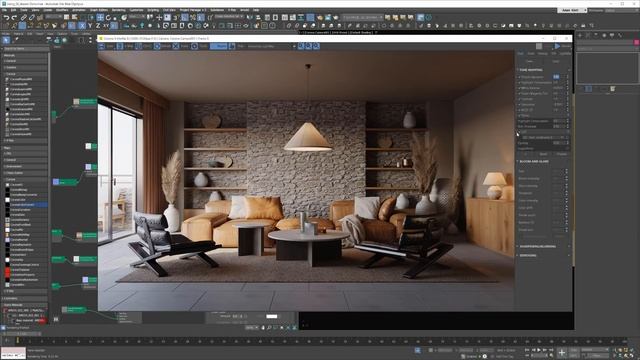Image resolution: width=640 pixels, height=360 pixels.
Task: Click the Redo arrow icon
Action: (14, 18)
